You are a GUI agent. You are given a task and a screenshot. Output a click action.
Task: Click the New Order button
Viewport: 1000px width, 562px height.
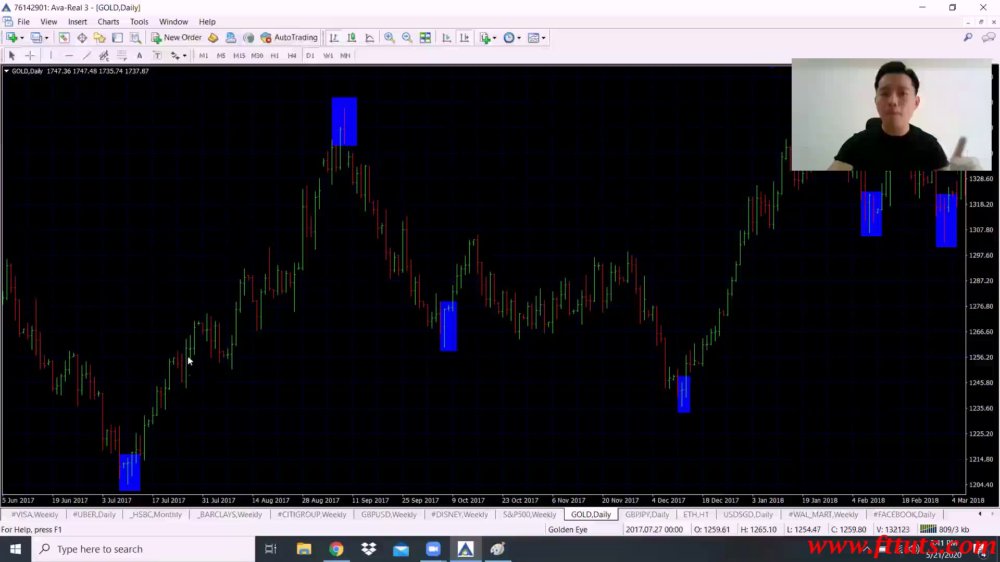[177, 38]
